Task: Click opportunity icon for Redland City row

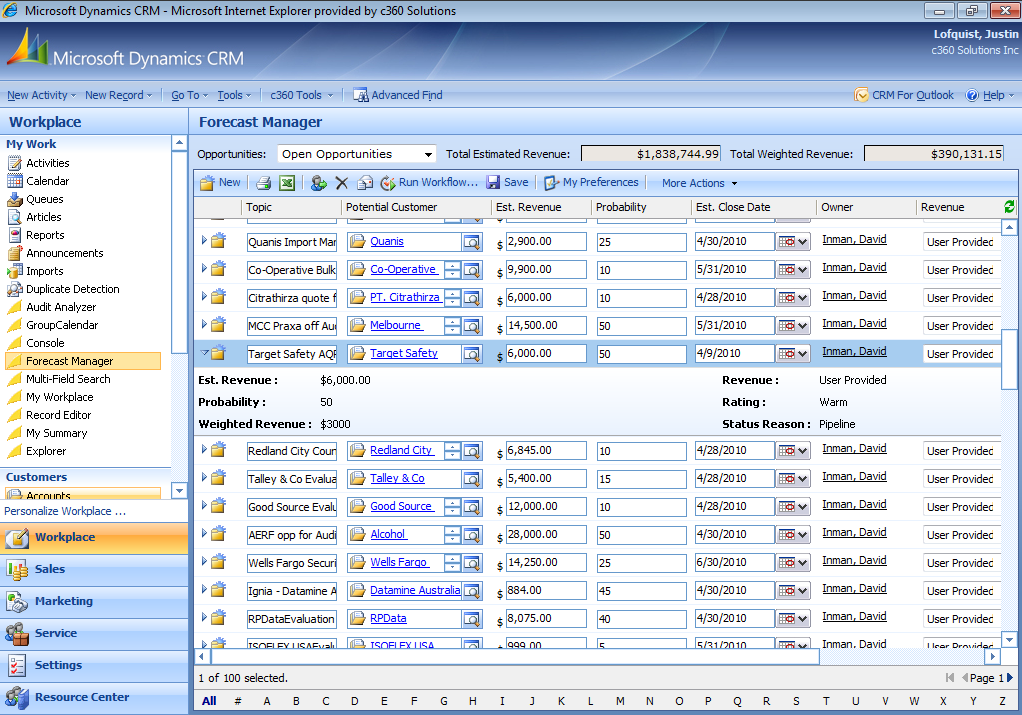Action: (x=218, y=450)
